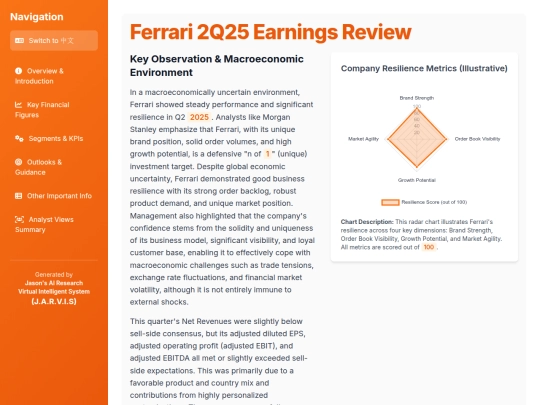The image size is (540, 405).
Task: Click the gears icon beside Segments & KPIs
Action: coord(19,138)
